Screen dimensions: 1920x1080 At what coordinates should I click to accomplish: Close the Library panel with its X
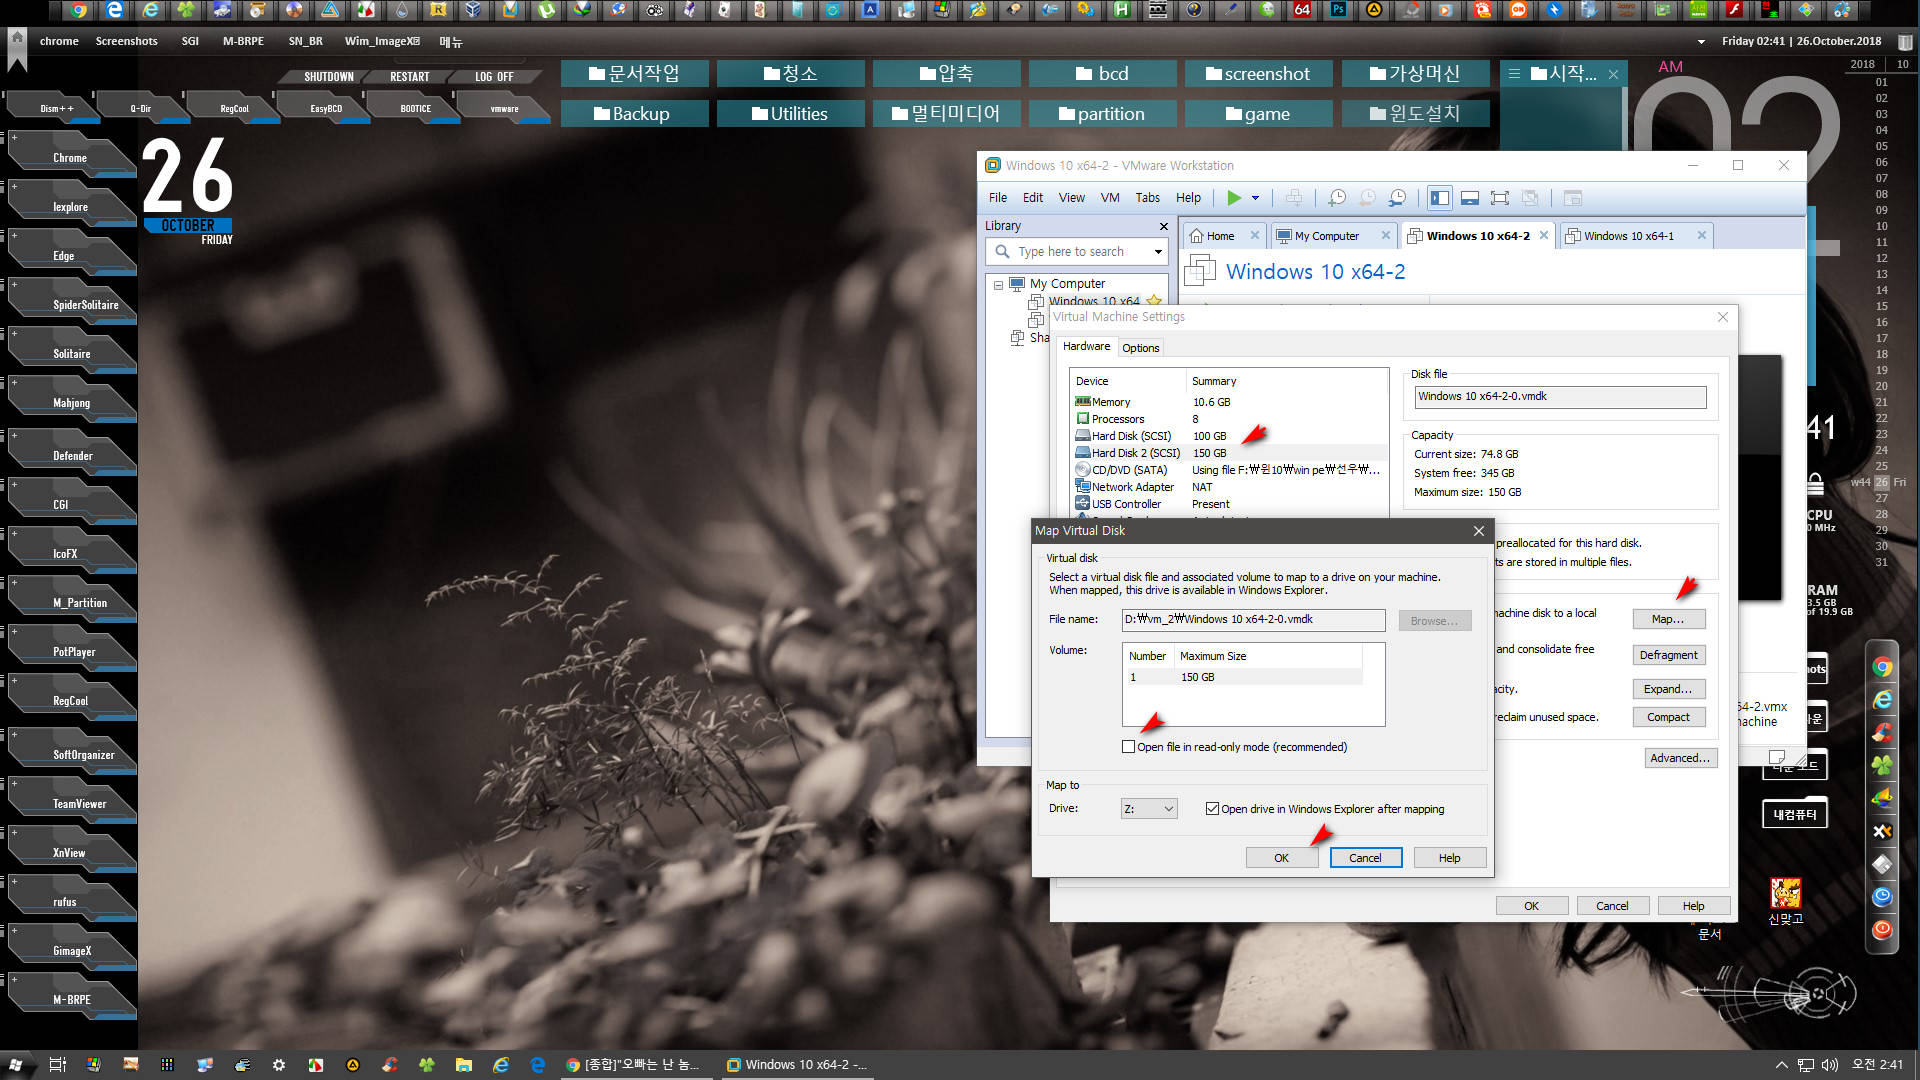tap(1163, 226)
